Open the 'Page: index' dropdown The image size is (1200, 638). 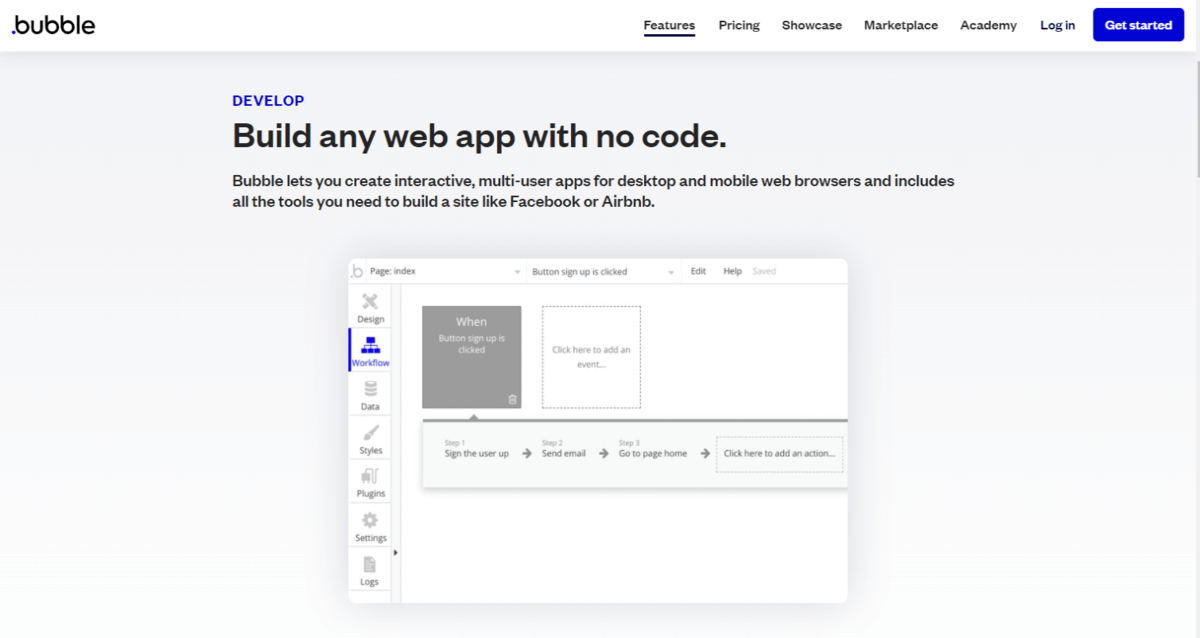pos(445,272)
